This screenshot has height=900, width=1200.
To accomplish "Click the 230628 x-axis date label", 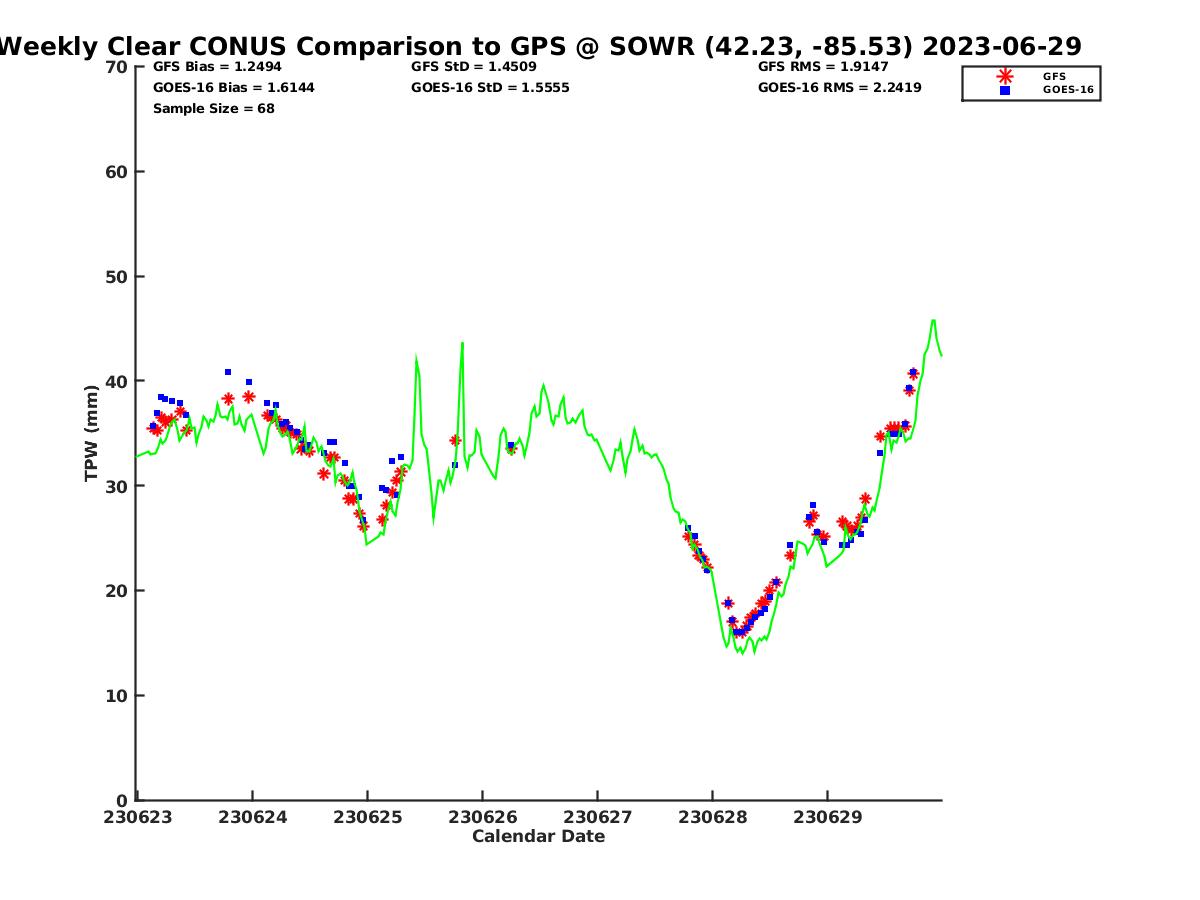I will (x=712, y=817).
